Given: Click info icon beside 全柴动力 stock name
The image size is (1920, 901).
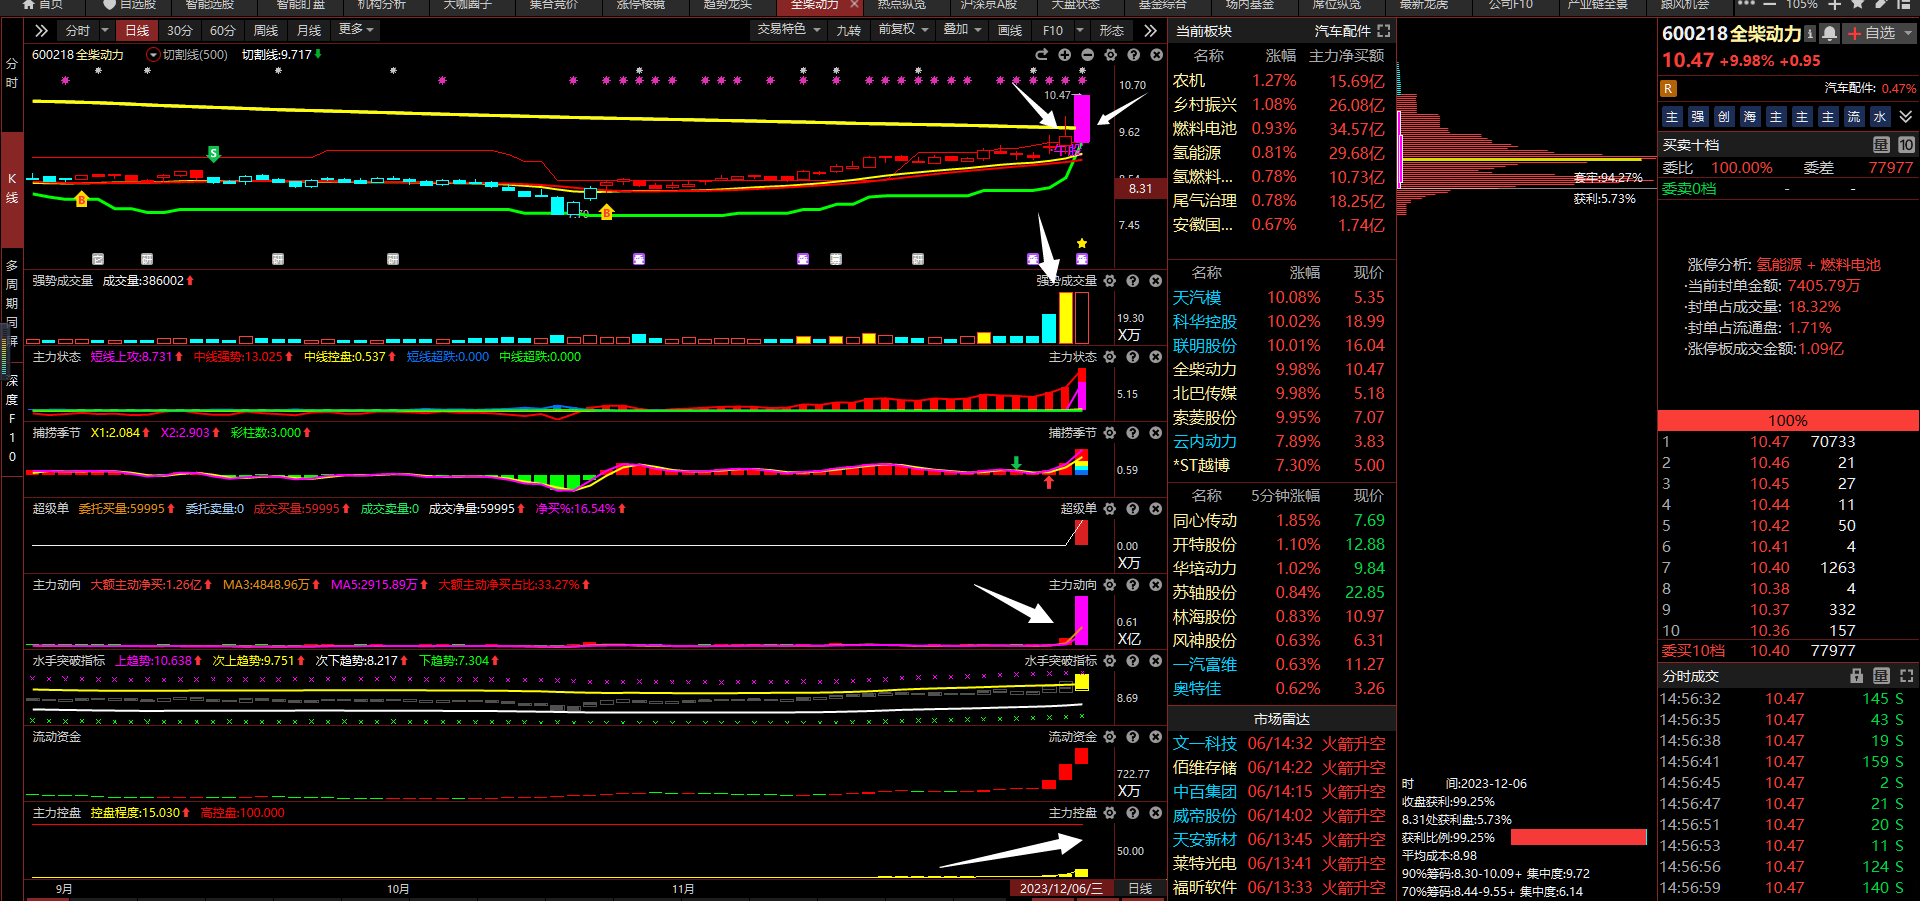Looking at the screenshot, I should click(1810, 34).
